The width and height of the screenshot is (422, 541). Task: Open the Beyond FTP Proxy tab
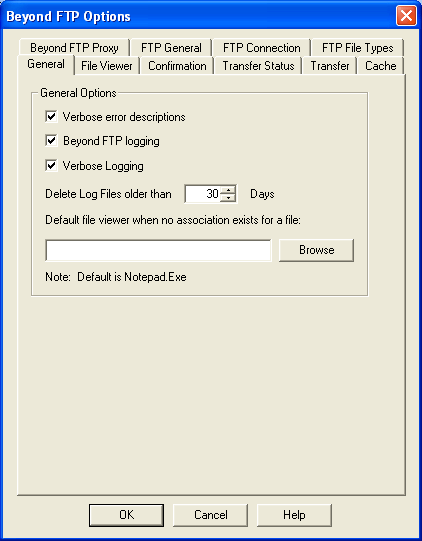(x=74, y=48)
